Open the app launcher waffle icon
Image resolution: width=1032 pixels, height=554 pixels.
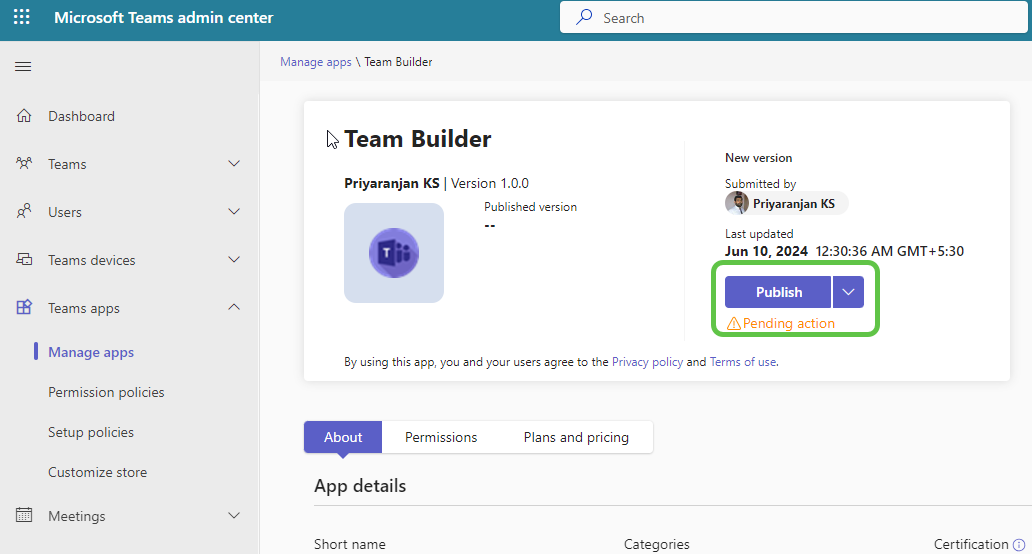(22, 17)
